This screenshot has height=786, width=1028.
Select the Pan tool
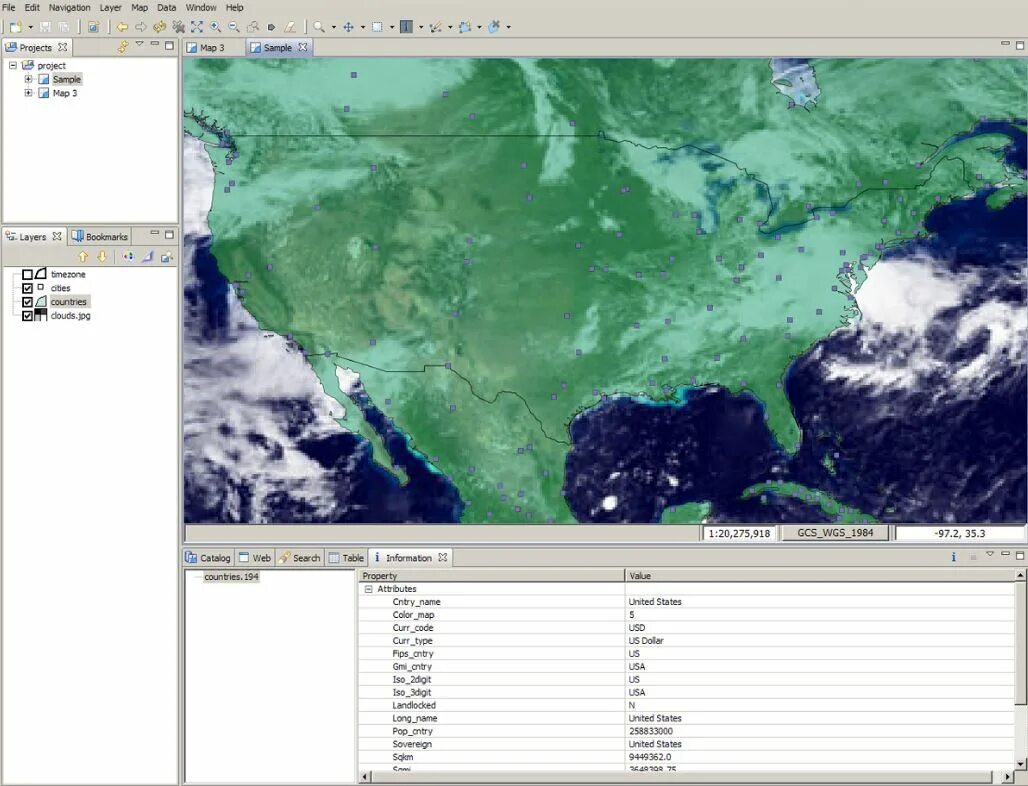349,27
